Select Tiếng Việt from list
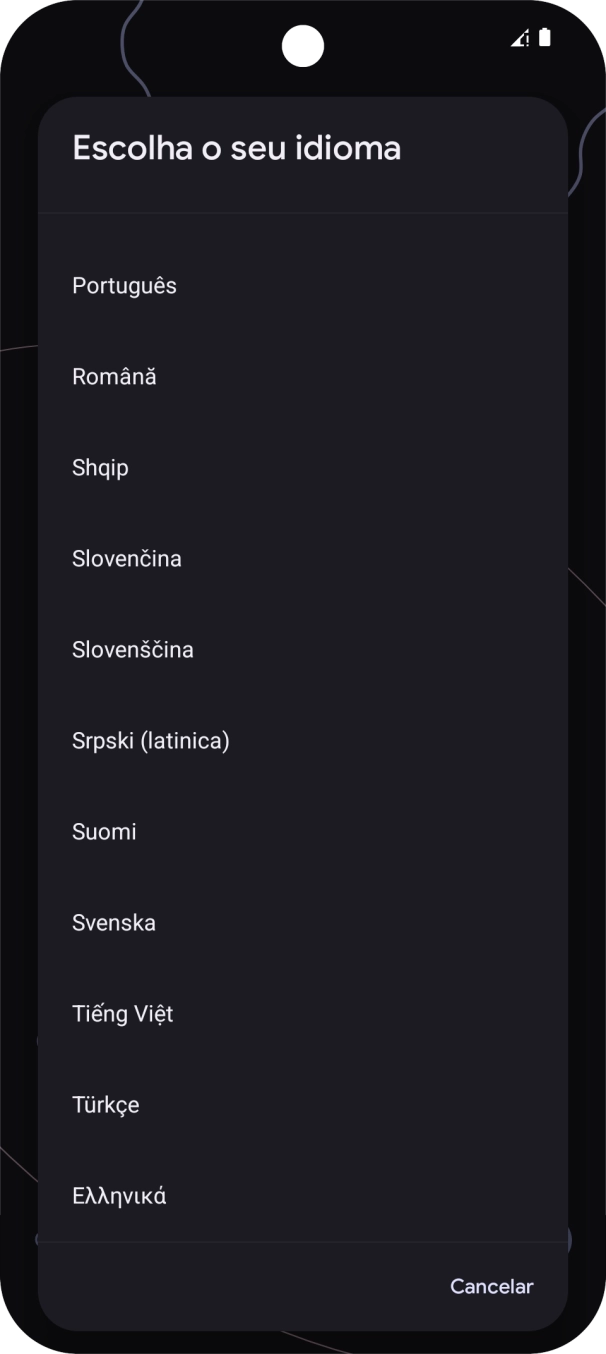Viewport: 606px width, 1354px height. (x=123, y=1014)
